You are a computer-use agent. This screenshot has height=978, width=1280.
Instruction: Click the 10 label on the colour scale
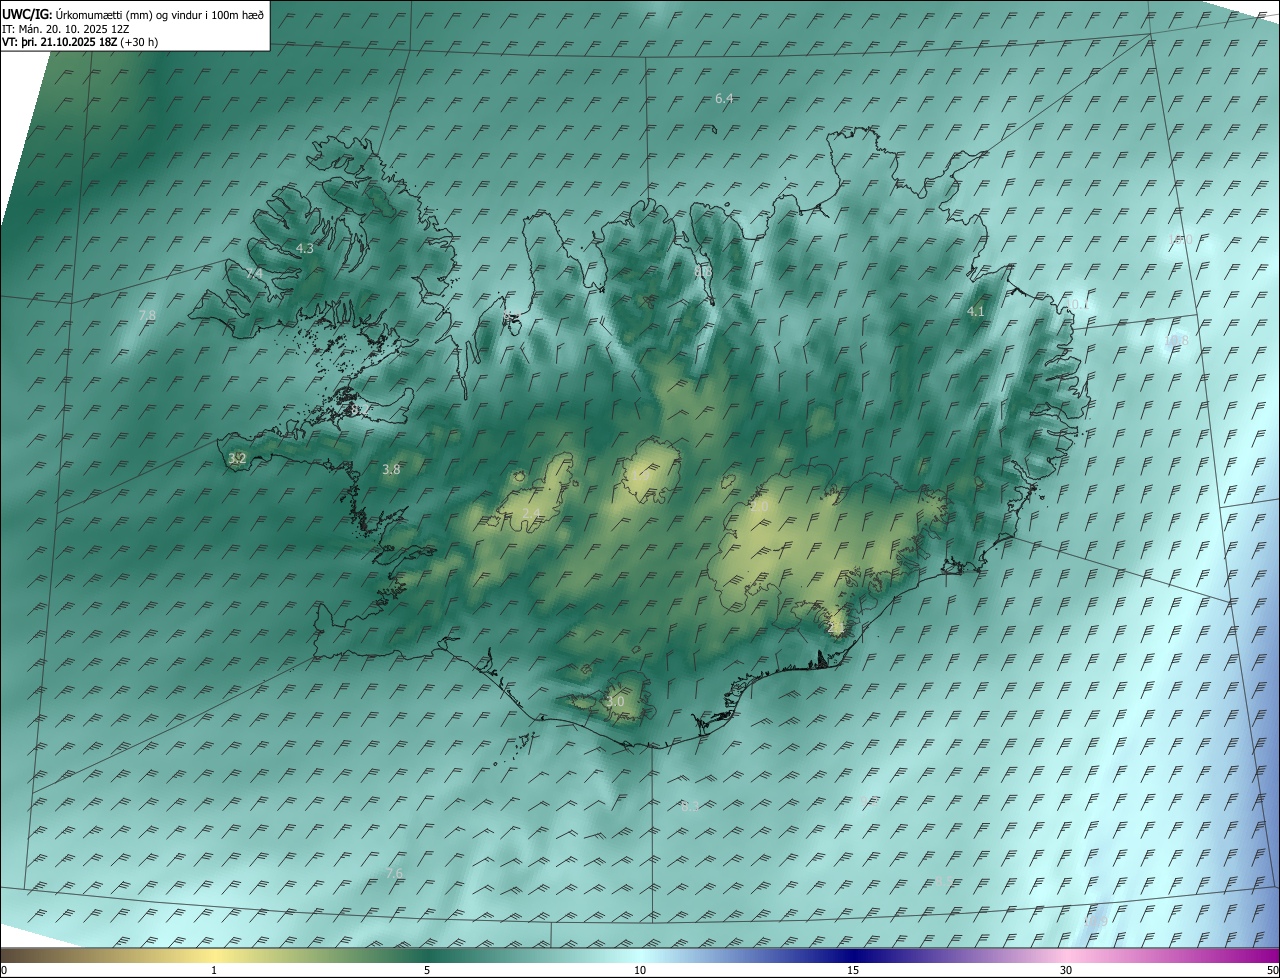pyautogui.click(x=640, y=970)
